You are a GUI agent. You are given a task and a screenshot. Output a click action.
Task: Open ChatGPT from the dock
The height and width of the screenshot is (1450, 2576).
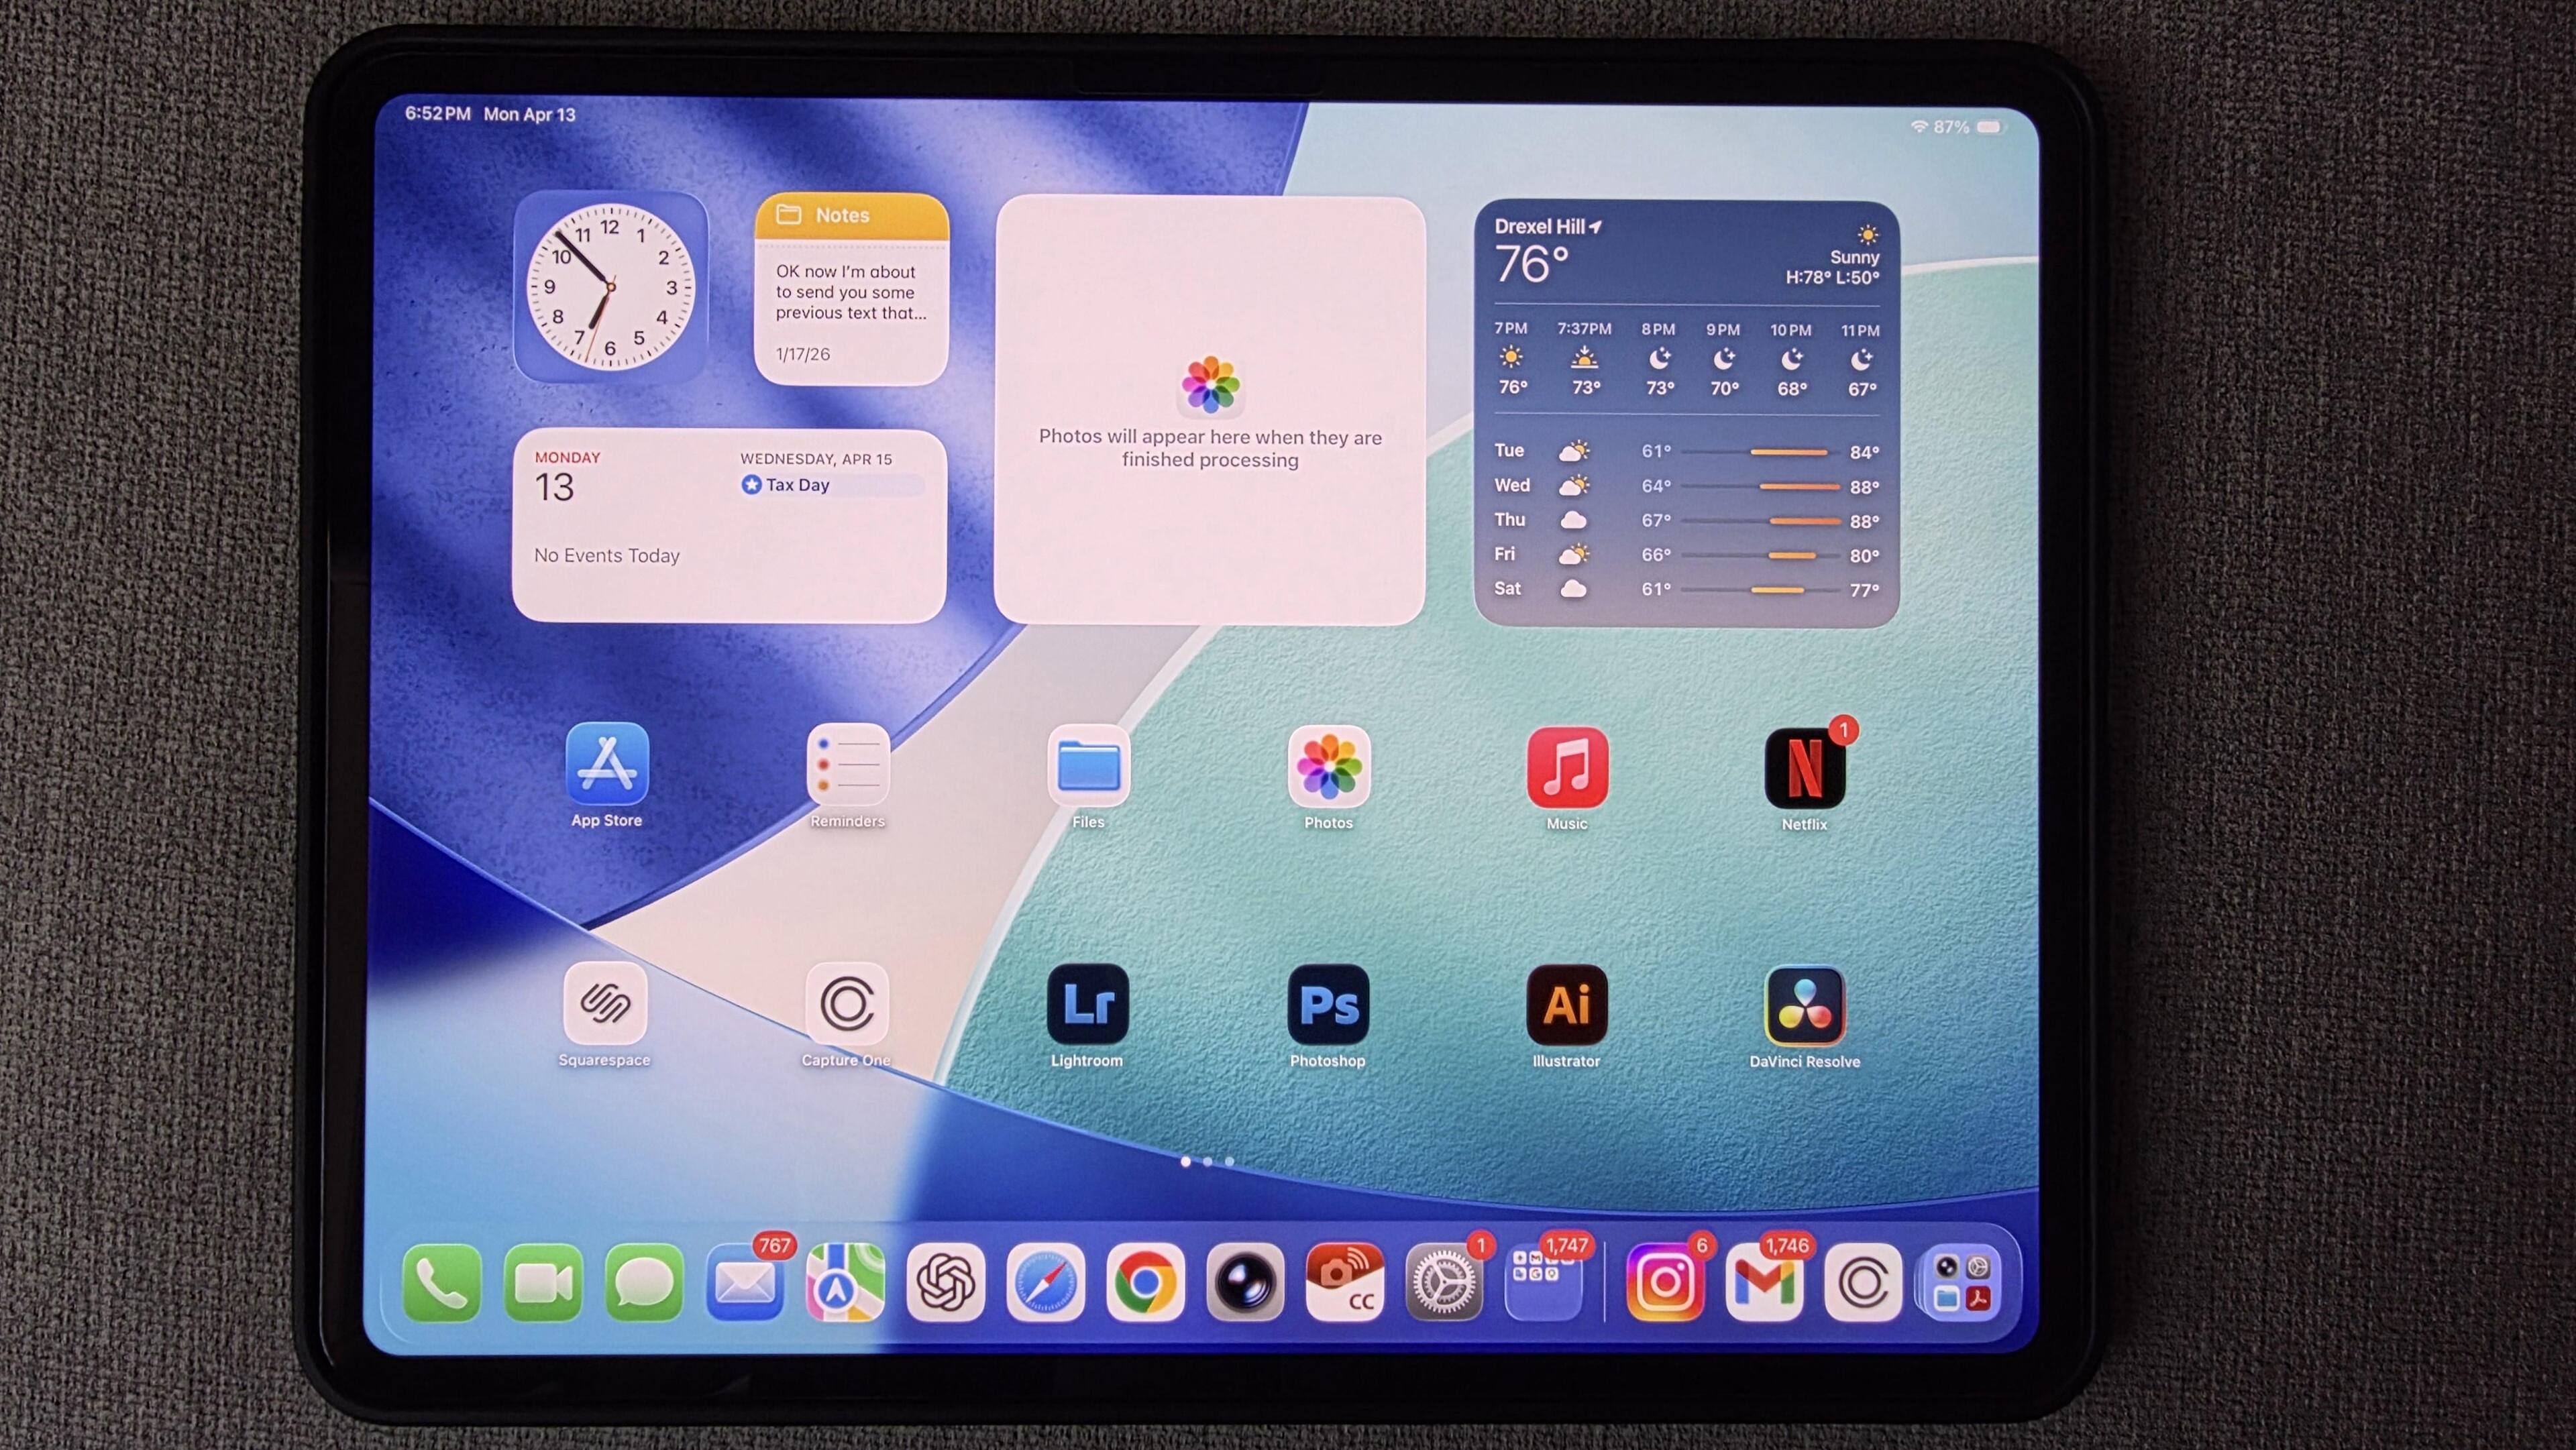945,1282
